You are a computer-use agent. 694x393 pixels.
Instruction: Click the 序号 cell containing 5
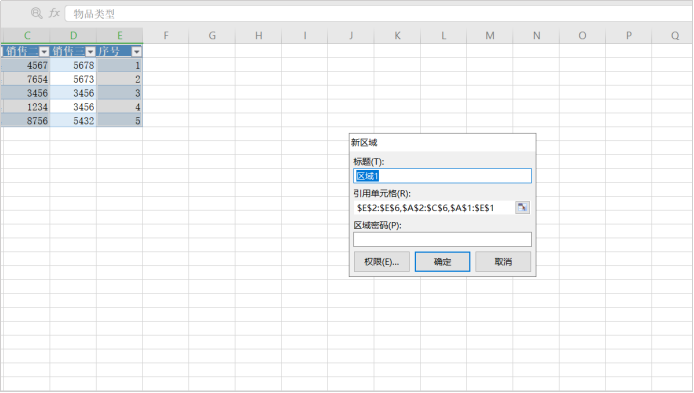(120, 120)
